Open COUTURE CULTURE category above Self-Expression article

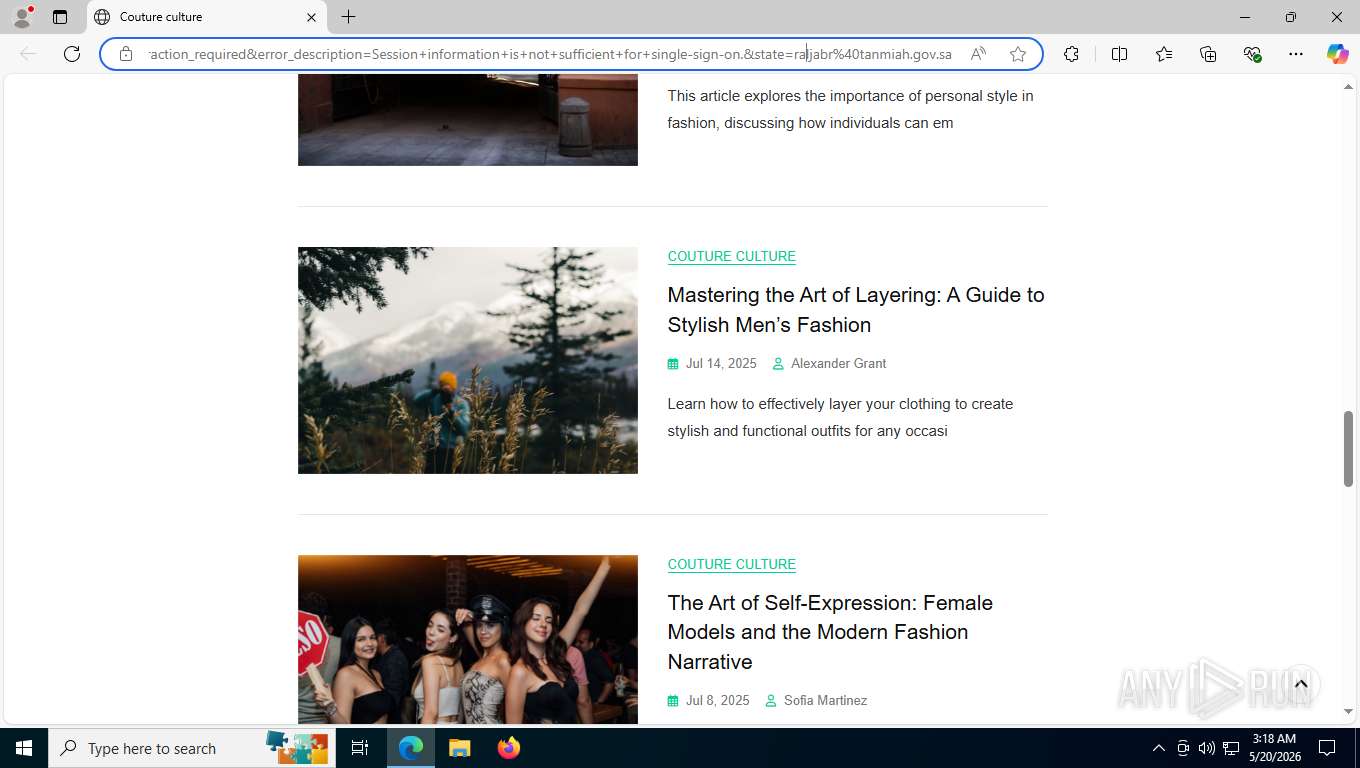click(732, 564)
